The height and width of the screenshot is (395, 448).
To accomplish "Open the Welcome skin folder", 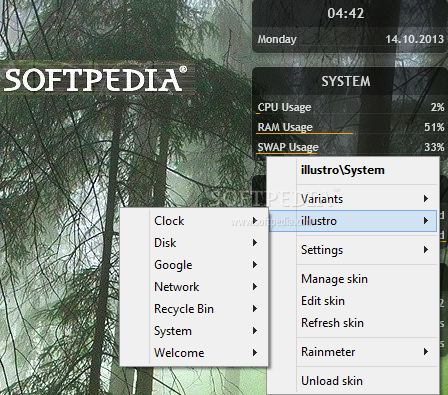I will click(194, 353).
